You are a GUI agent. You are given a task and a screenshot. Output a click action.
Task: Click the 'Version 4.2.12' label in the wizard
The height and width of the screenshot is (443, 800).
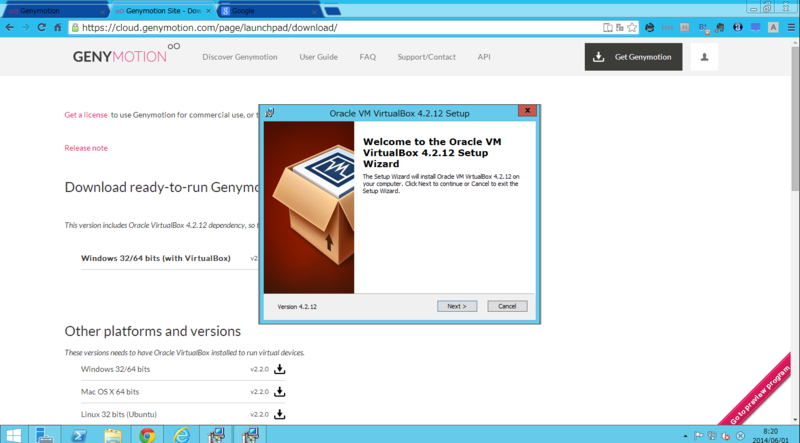pos(297,307)
